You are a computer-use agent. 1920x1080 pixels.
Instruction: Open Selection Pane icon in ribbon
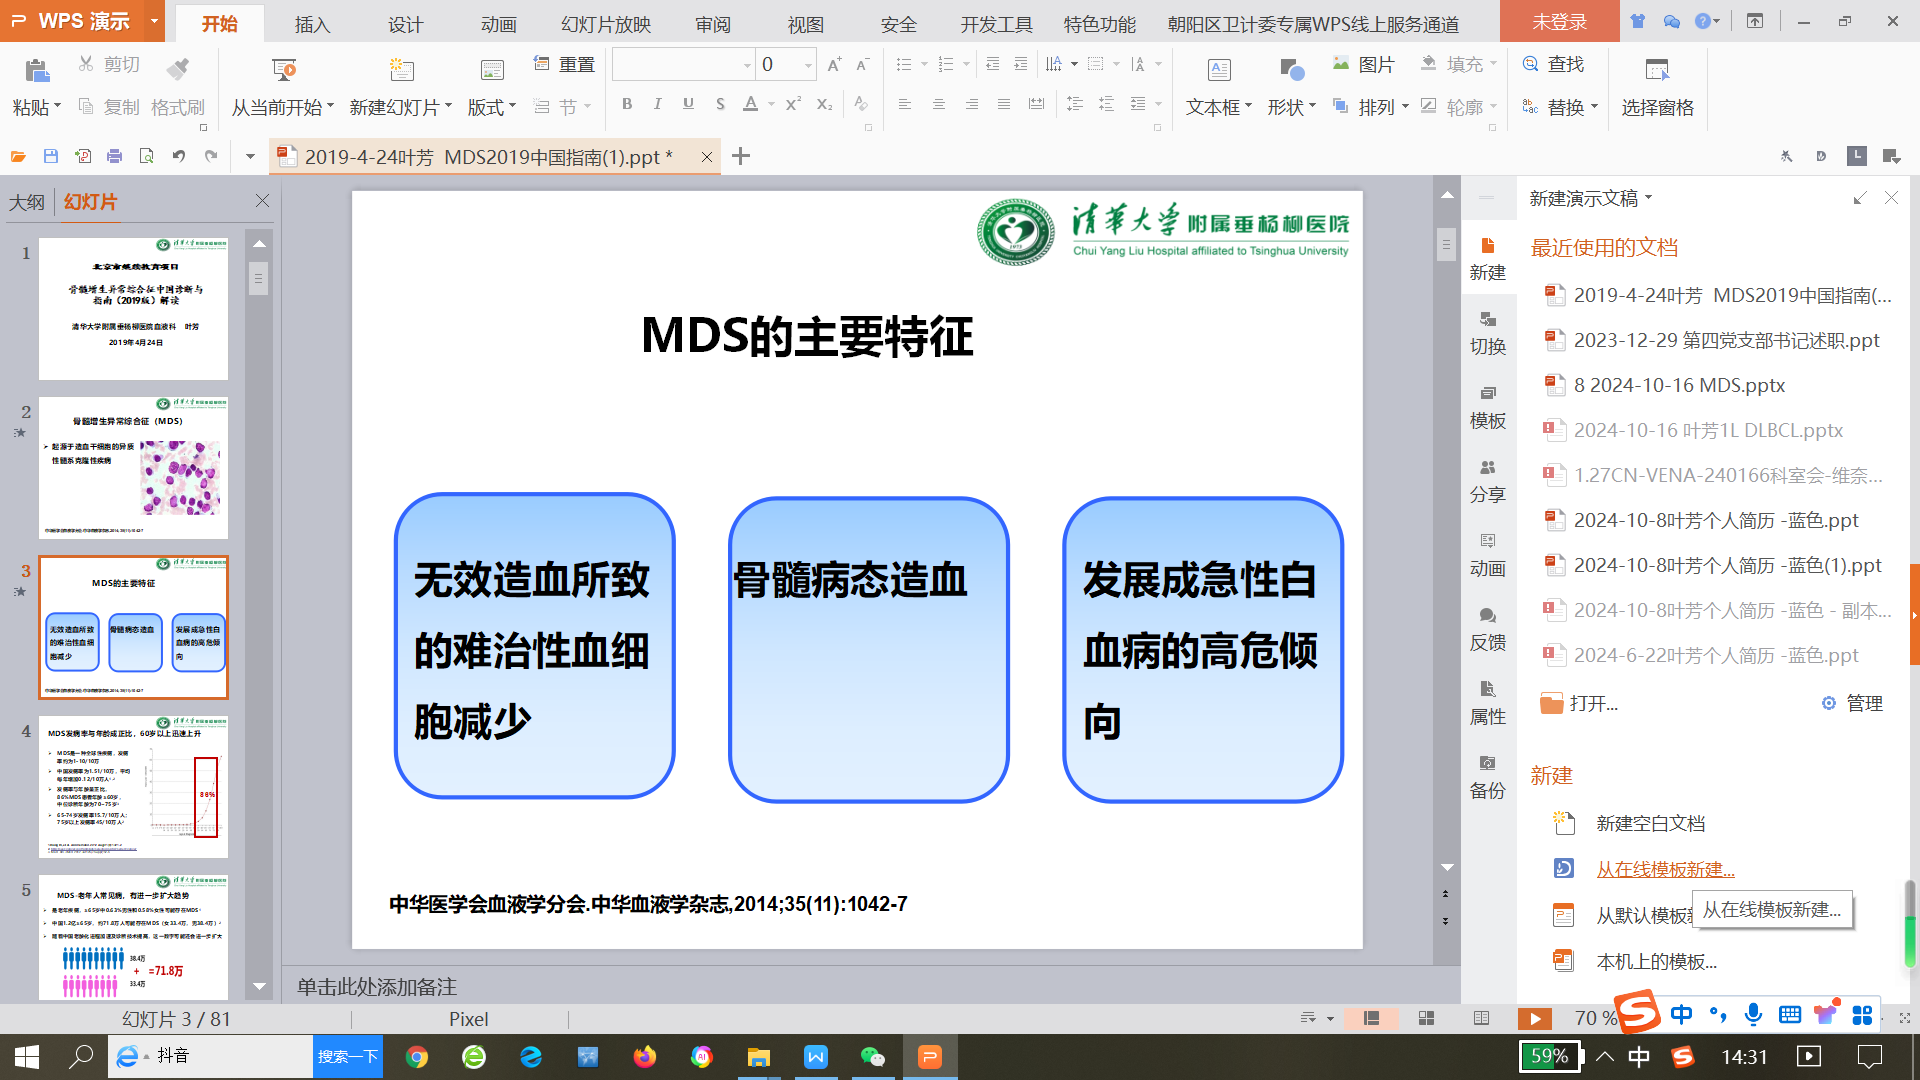(x=1657, y=70)
